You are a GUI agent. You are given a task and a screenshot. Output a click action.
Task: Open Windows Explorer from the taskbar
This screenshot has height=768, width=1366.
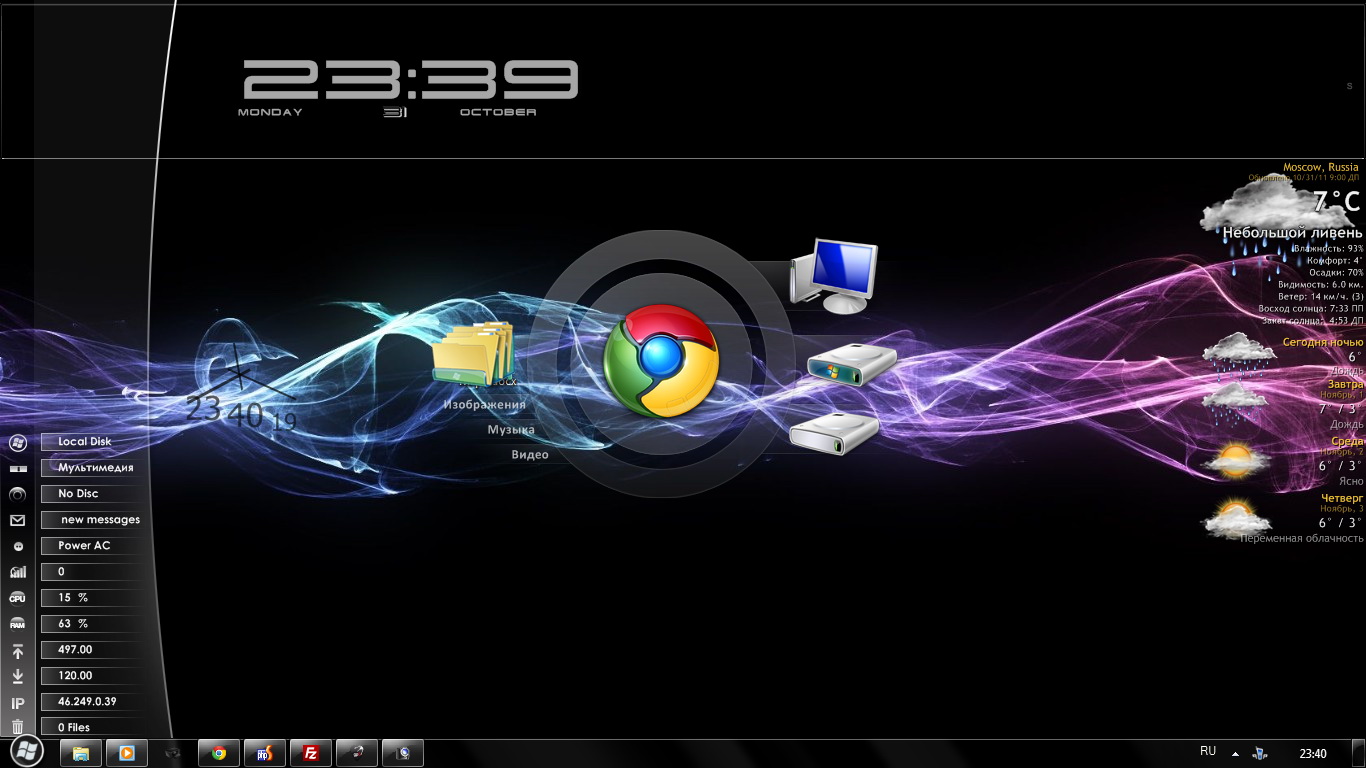(81, 753)
